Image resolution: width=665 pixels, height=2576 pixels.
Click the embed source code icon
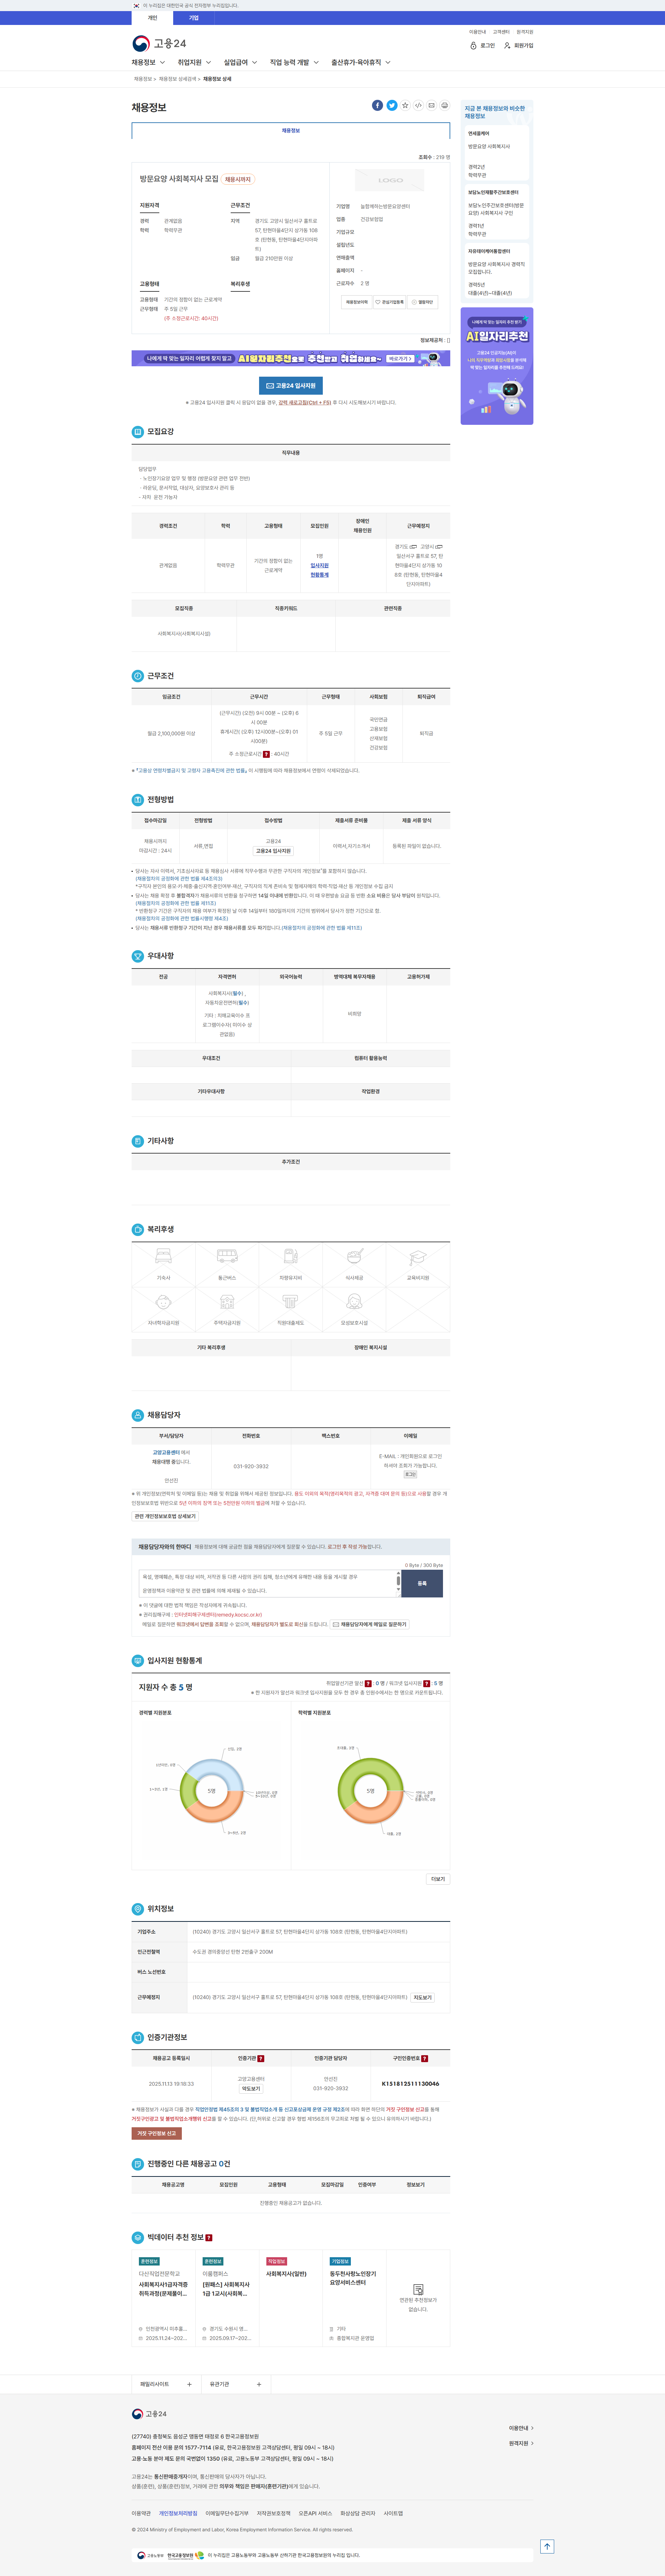pos(418,105)
